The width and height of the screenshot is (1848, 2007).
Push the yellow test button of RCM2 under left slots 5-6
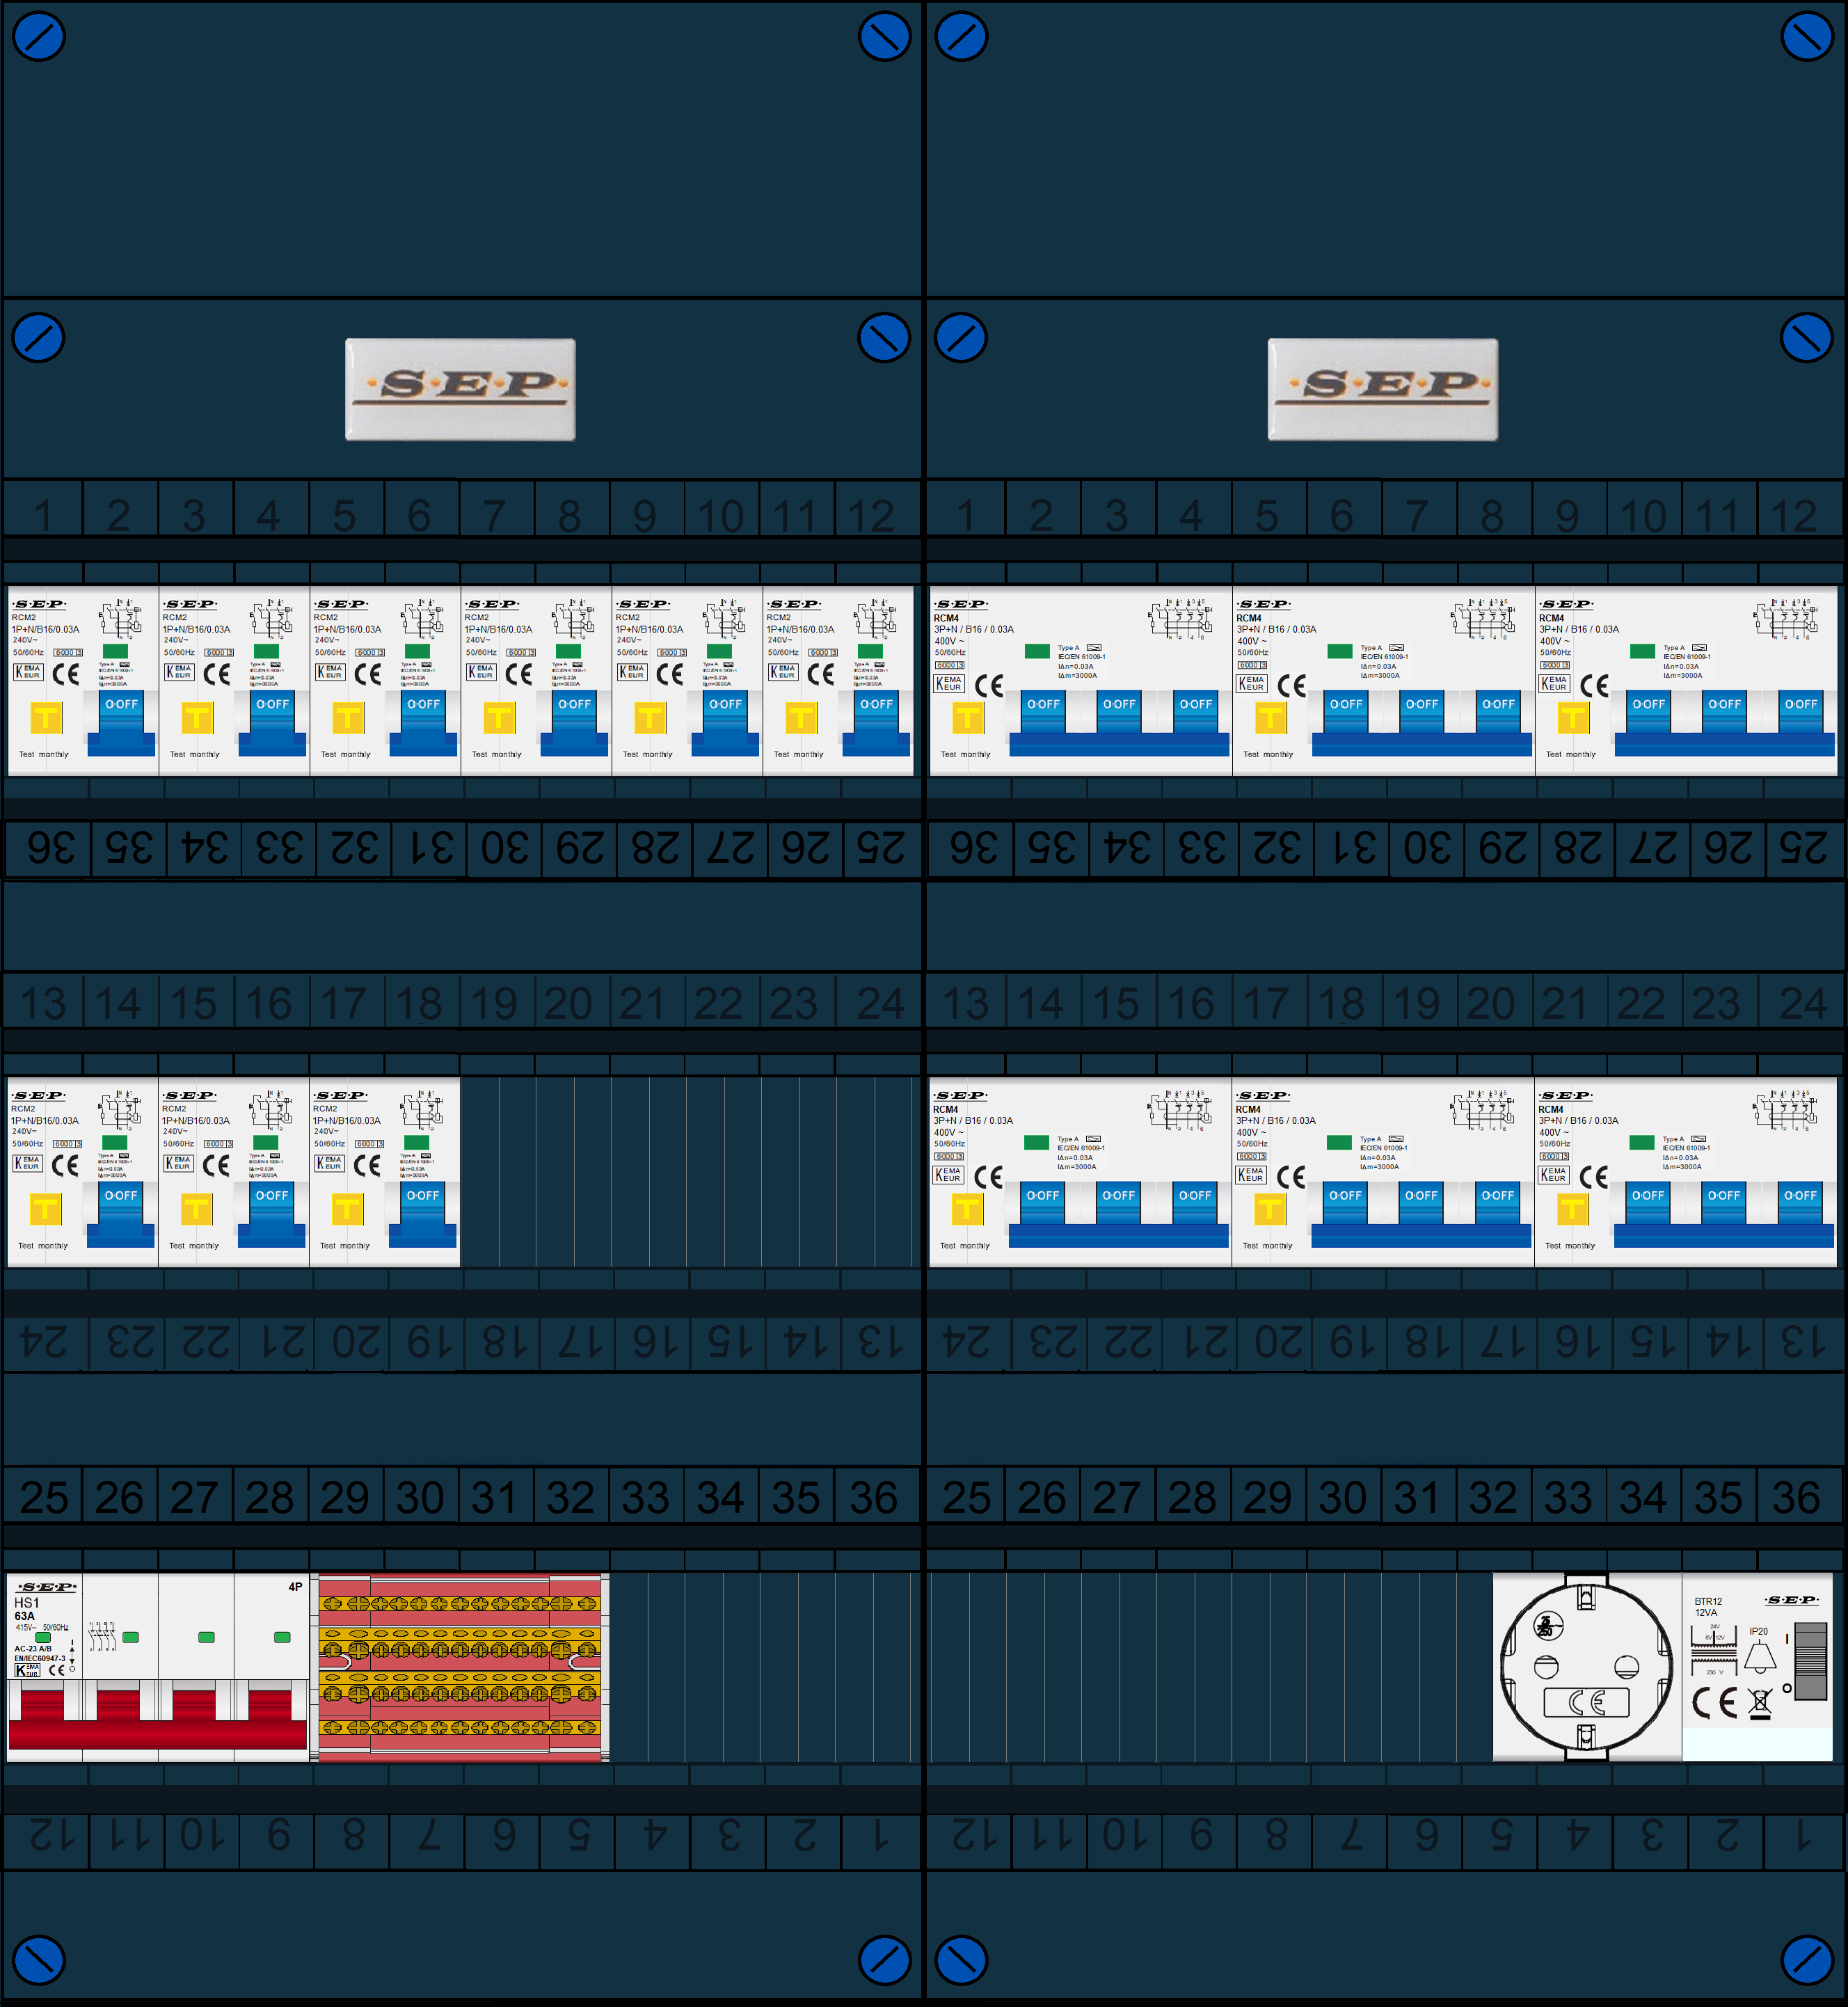348,718
